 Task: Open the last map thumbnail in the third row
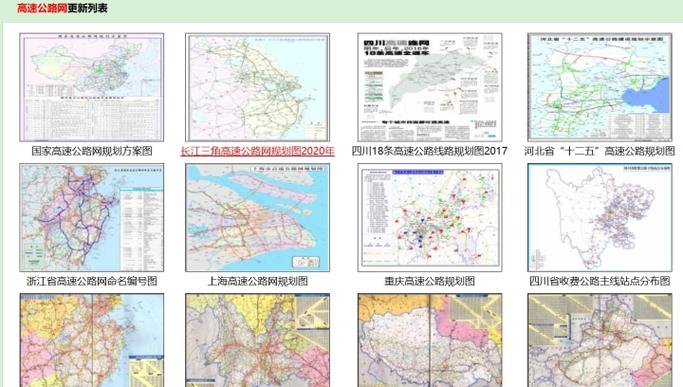600,340
